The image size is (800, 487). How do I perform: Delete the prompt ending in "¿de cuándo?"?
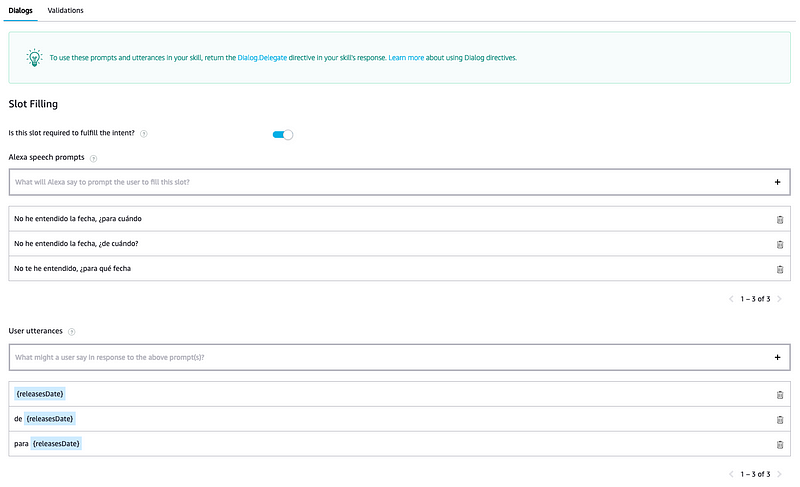[780, 244]
